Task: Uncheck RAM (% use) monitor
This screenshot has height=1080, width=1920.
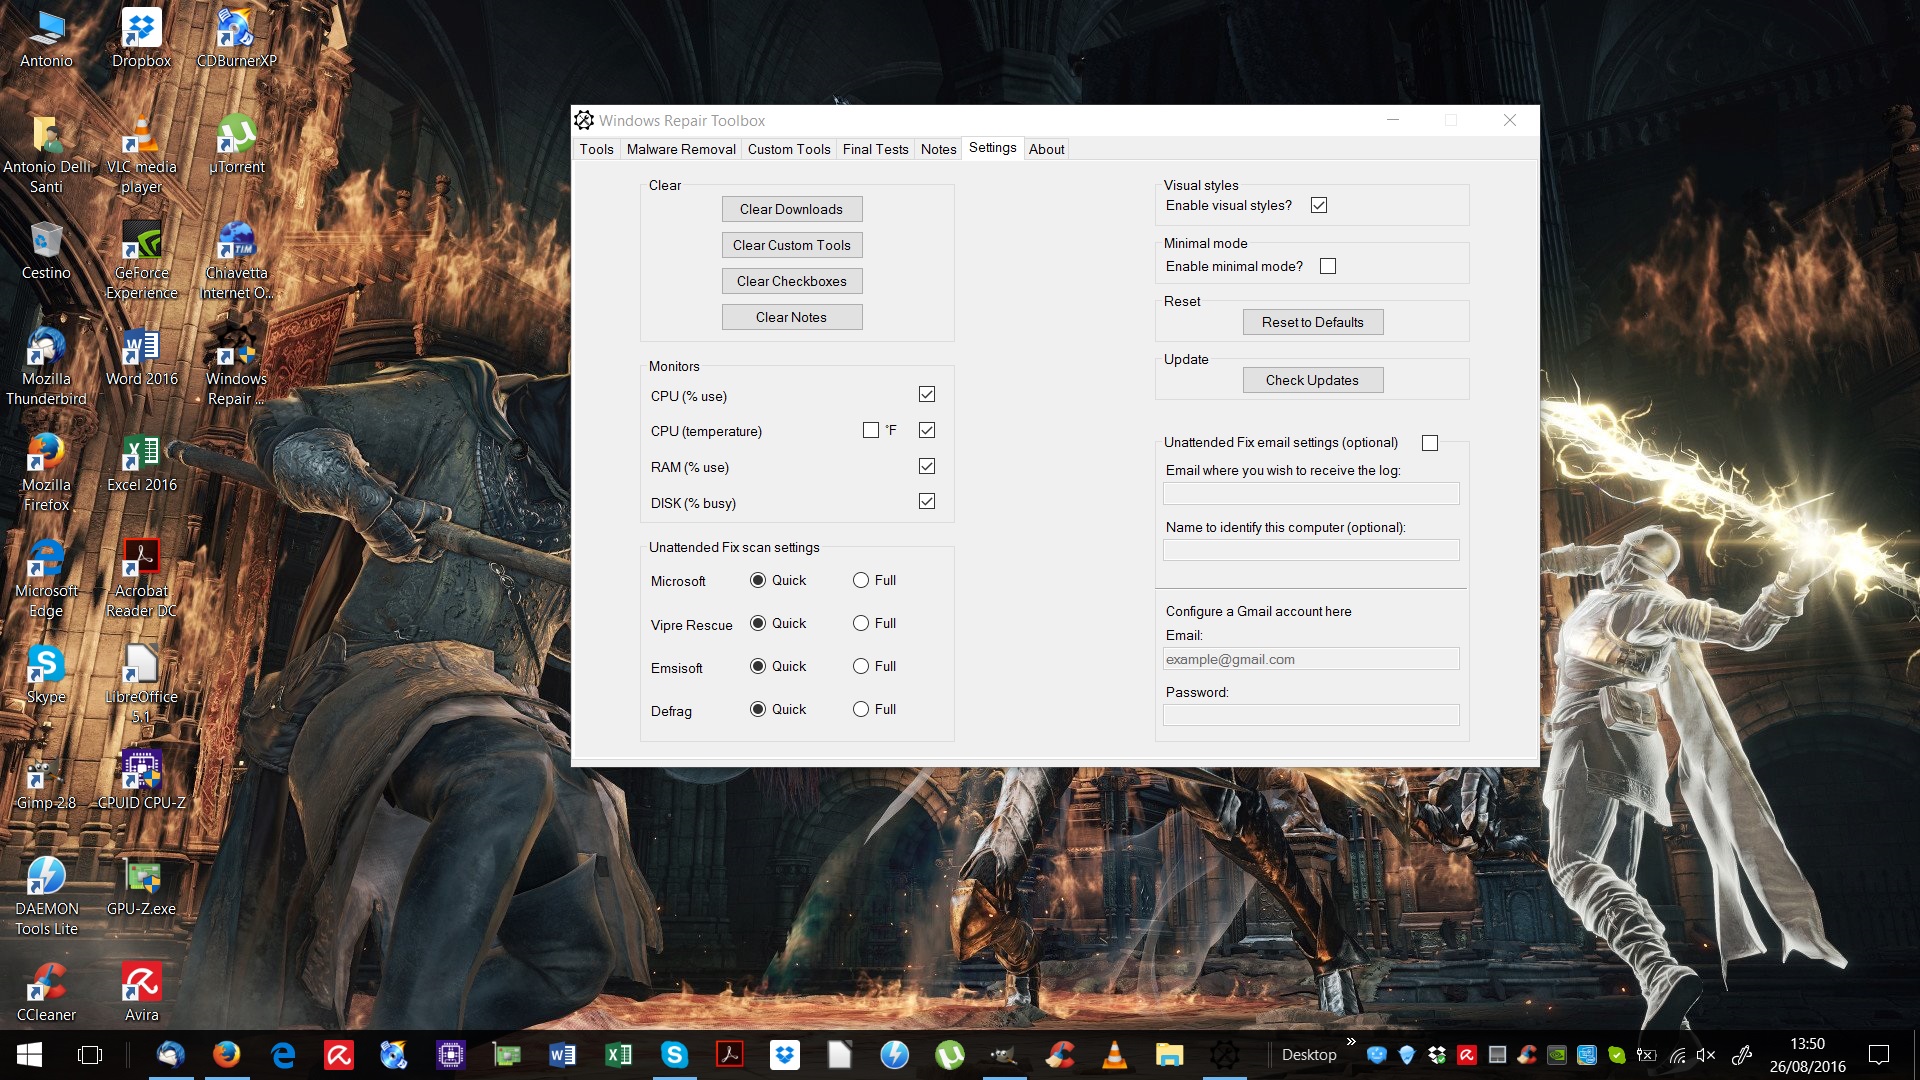Action: 927,466
